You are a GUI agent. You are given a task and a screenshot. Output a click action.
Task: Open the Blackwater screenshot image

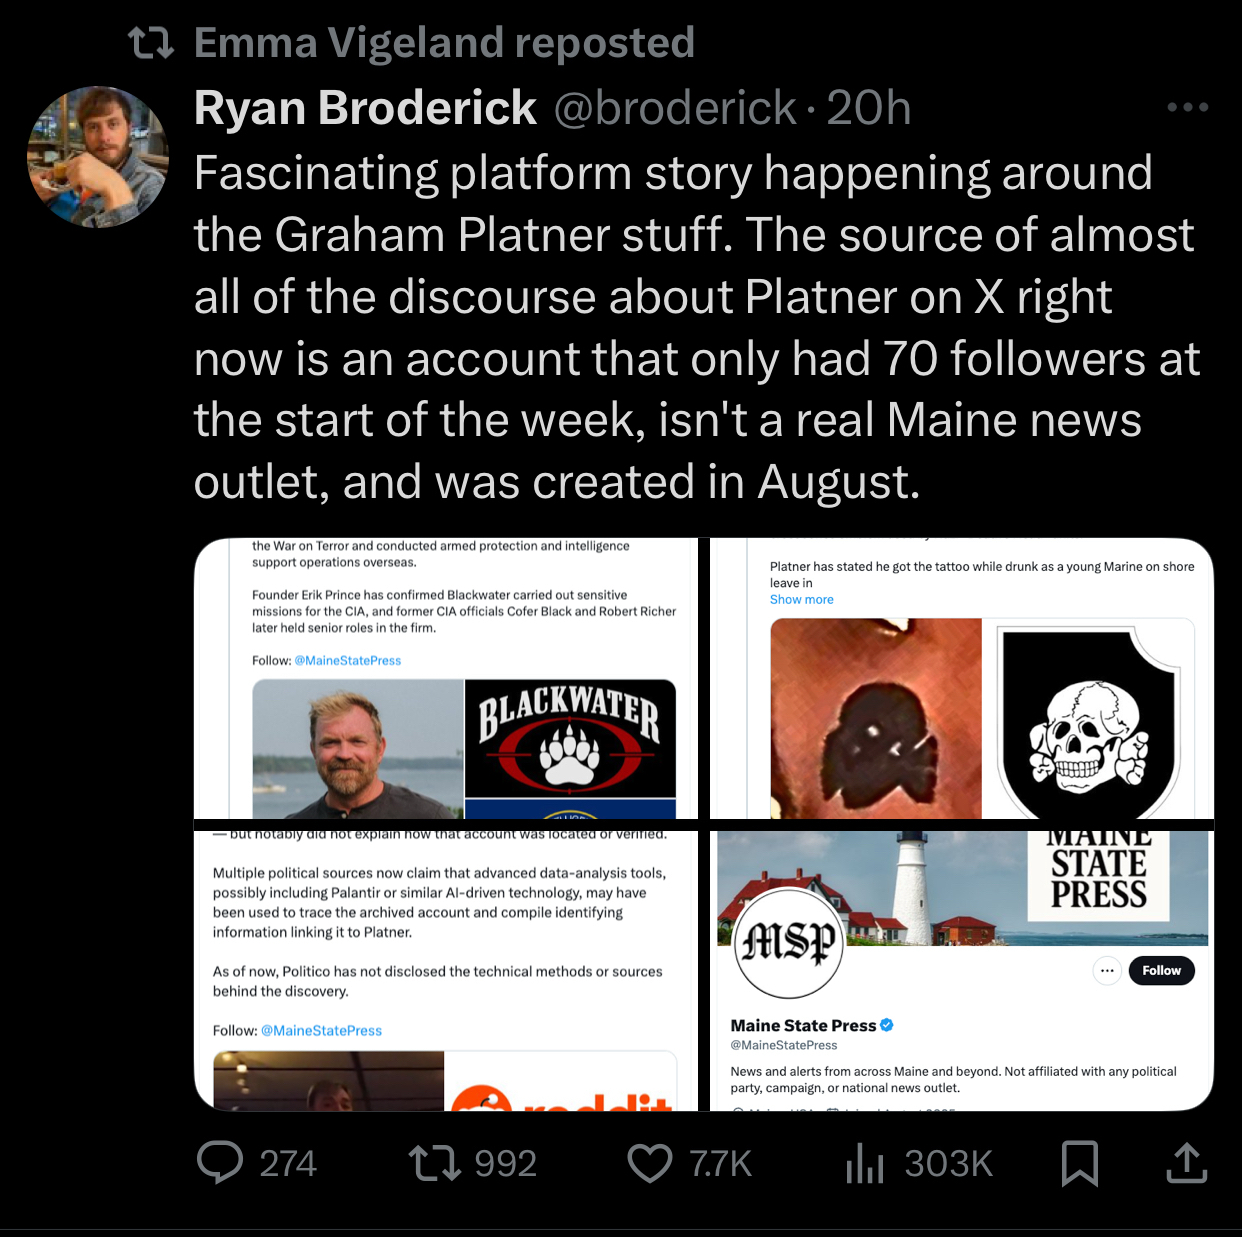point(451,678)
